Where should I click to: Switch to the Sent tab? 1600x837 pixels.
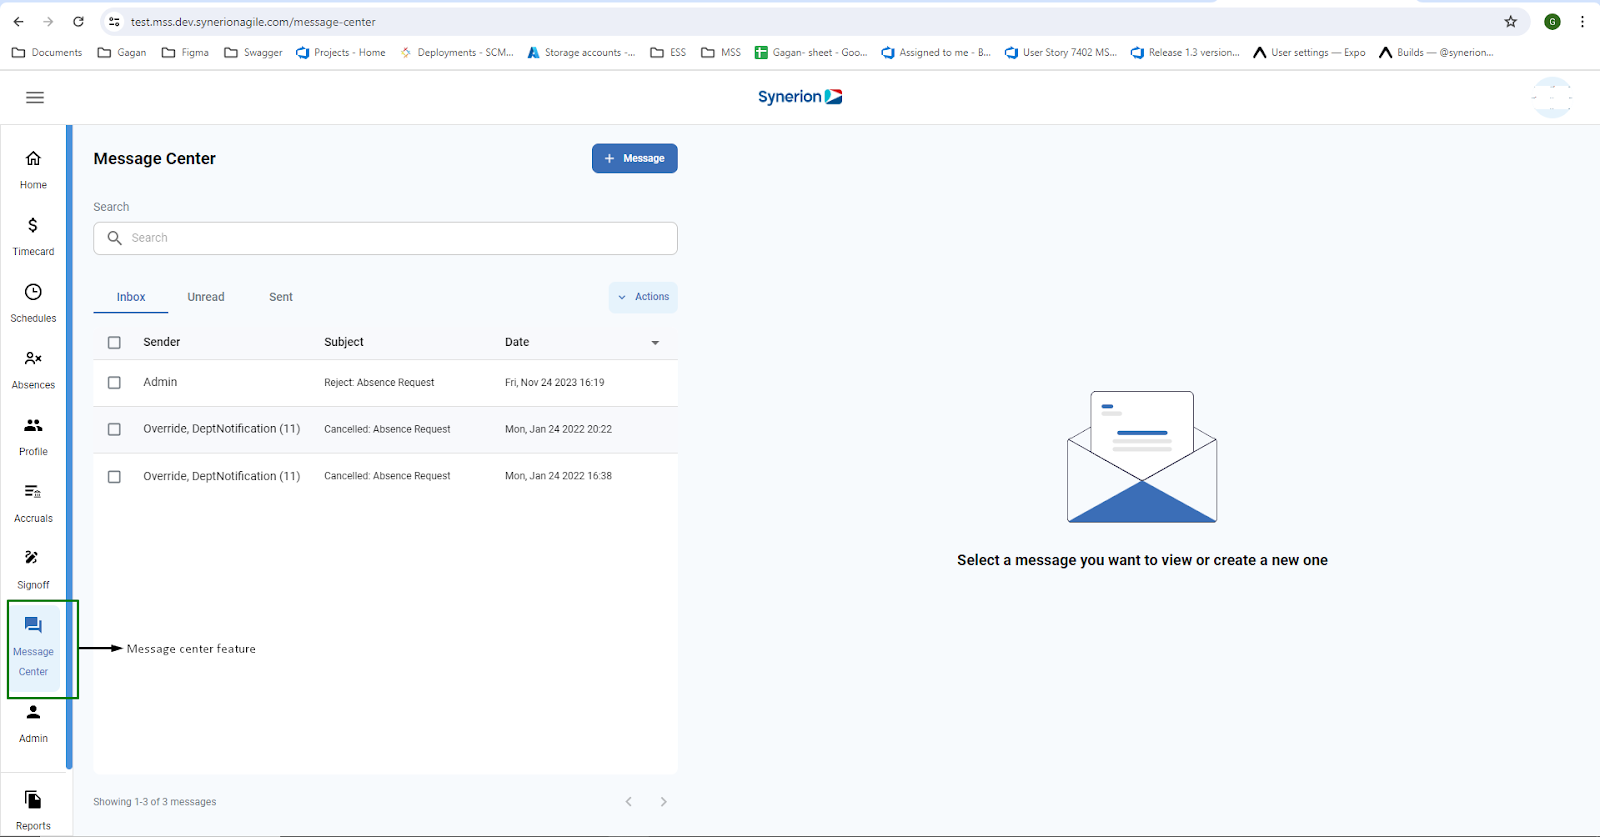click(281, 297)
